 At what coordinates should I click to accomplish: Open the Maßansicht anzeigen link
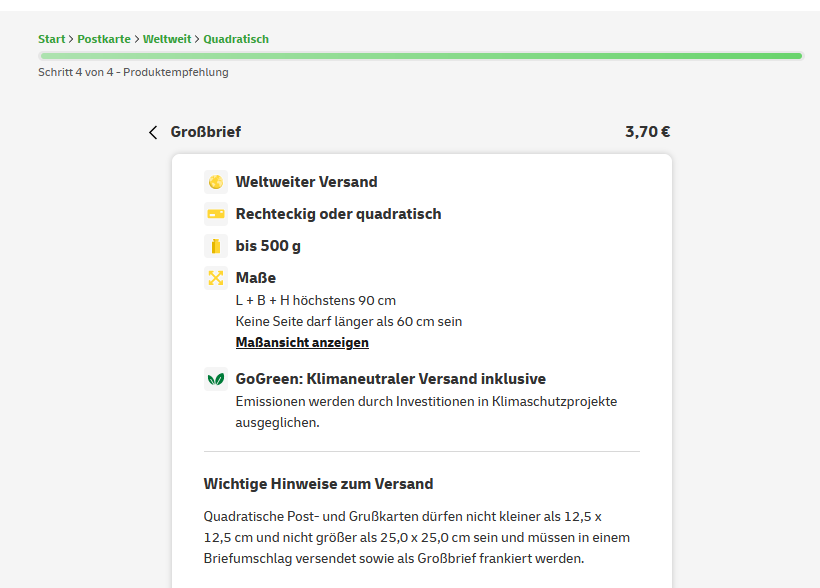click(302, 343)
